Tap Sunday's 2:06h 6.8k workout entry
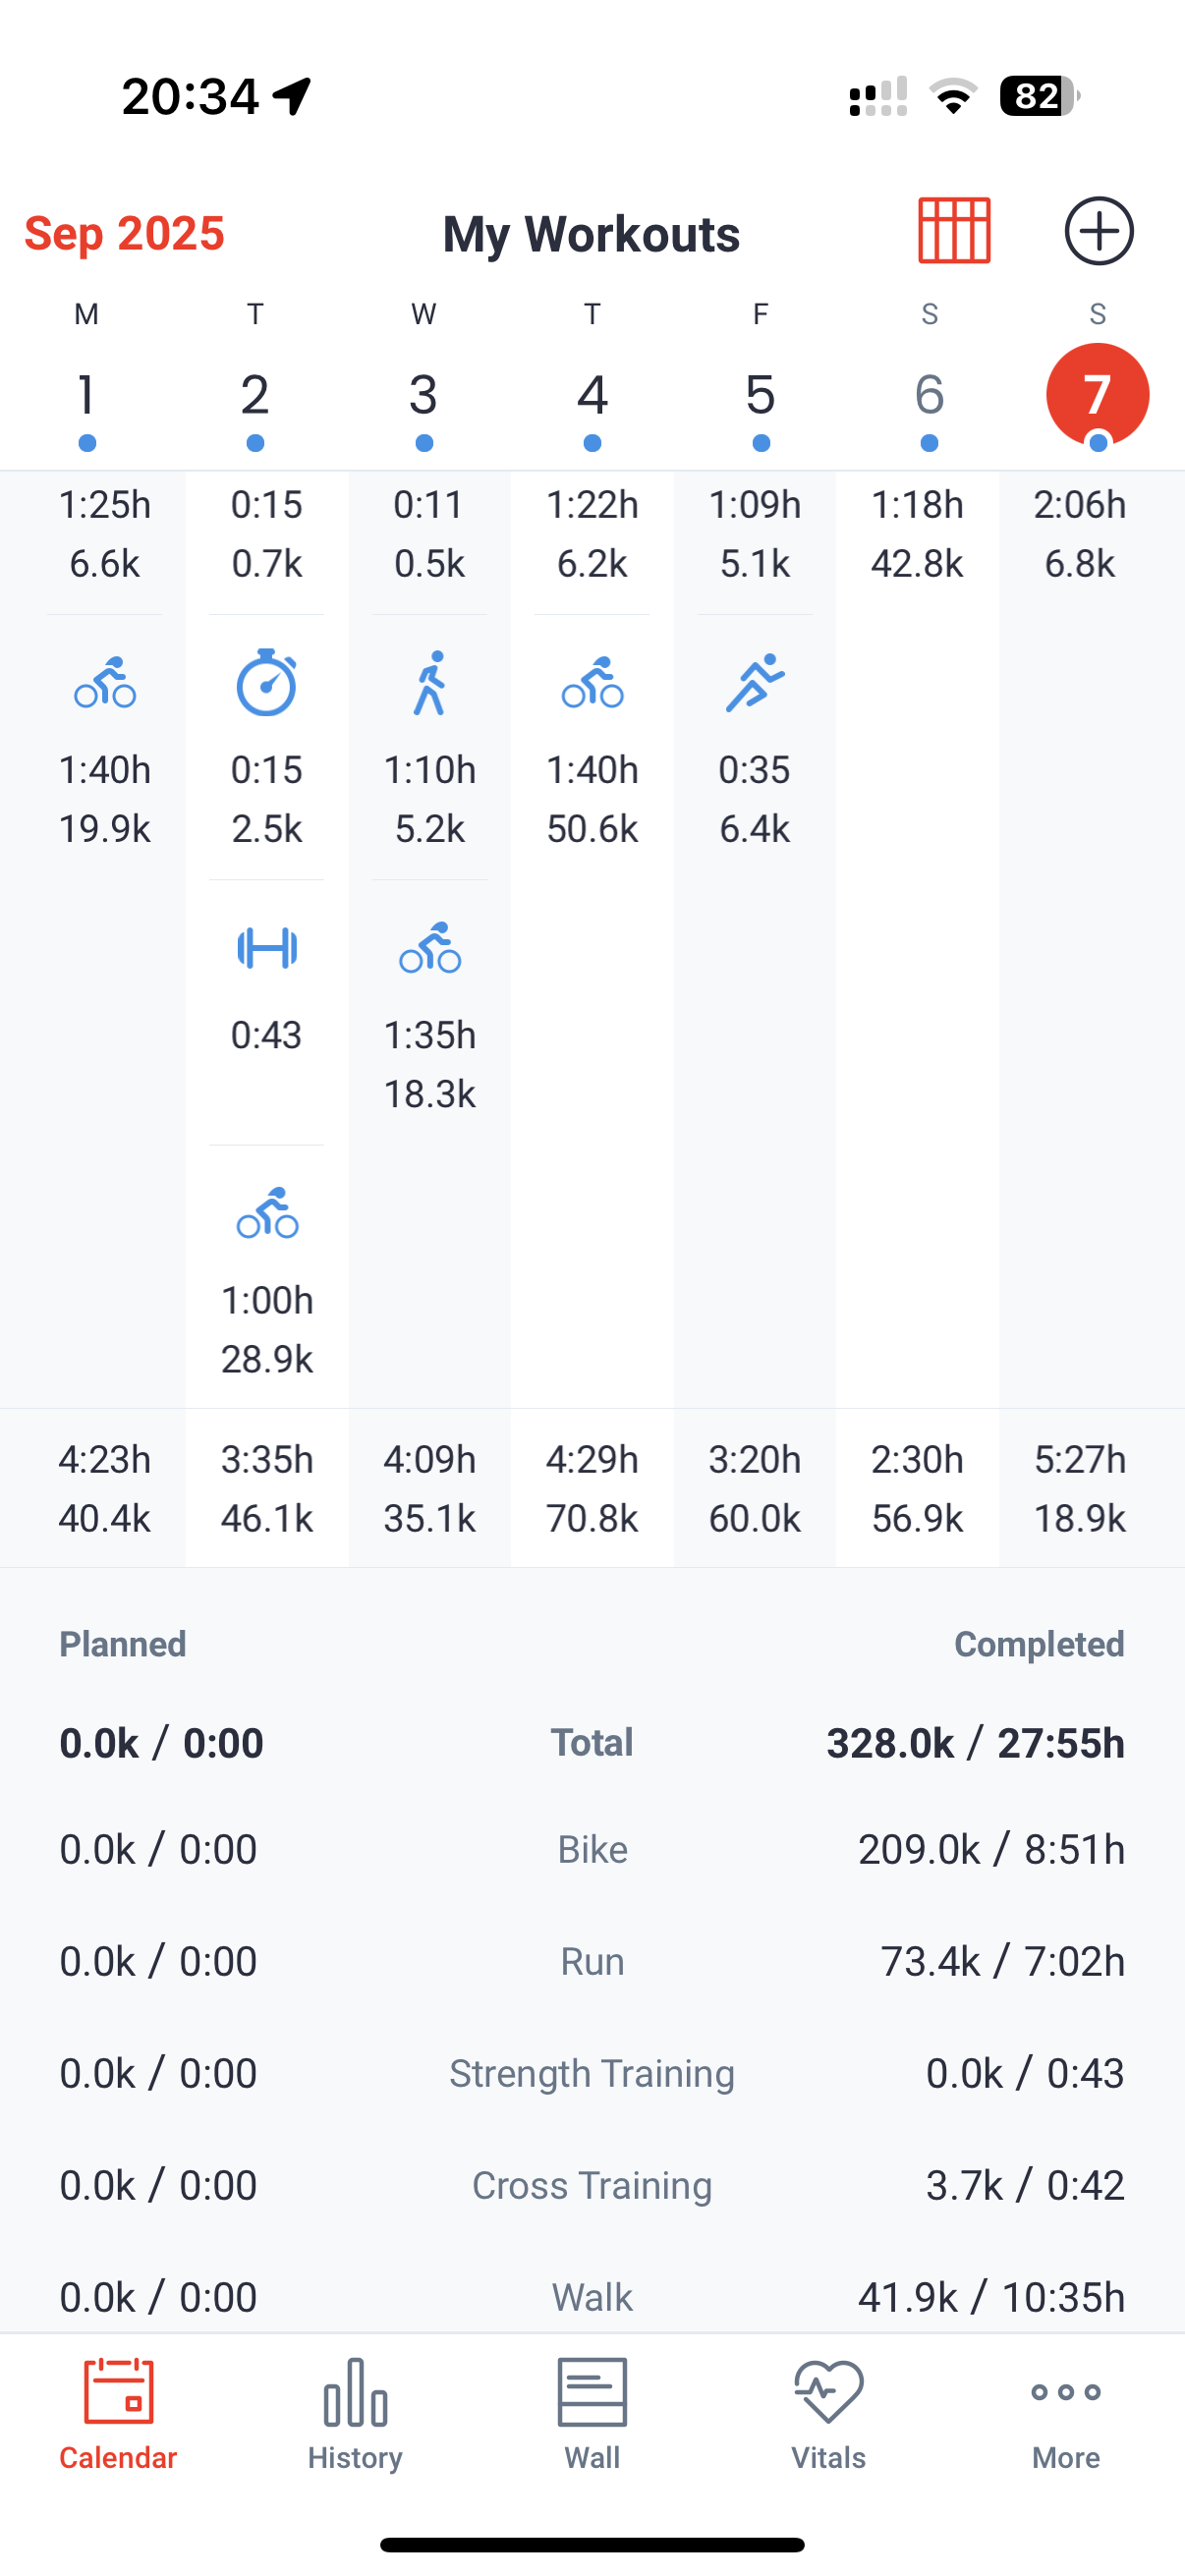The width and height of the screenshot is (1185, 2576). 1080,534
